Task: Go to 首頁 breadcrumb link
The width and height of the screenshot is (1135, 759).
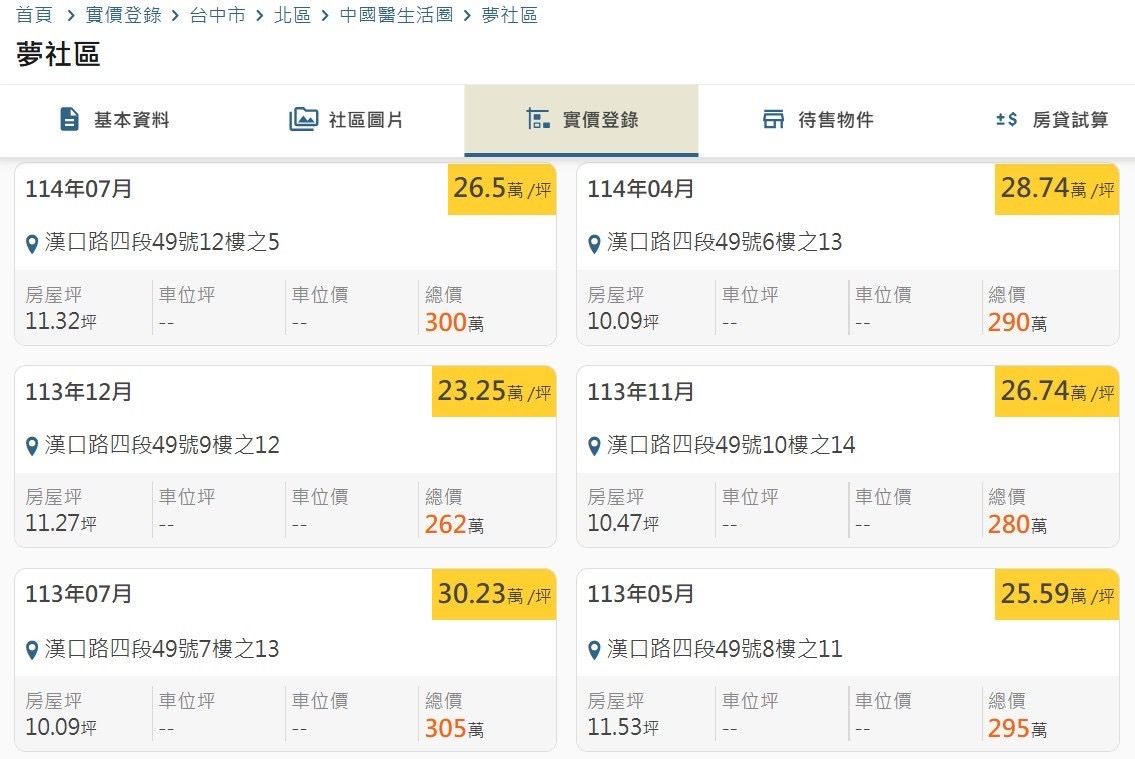Action: click(x=34, y=15)
